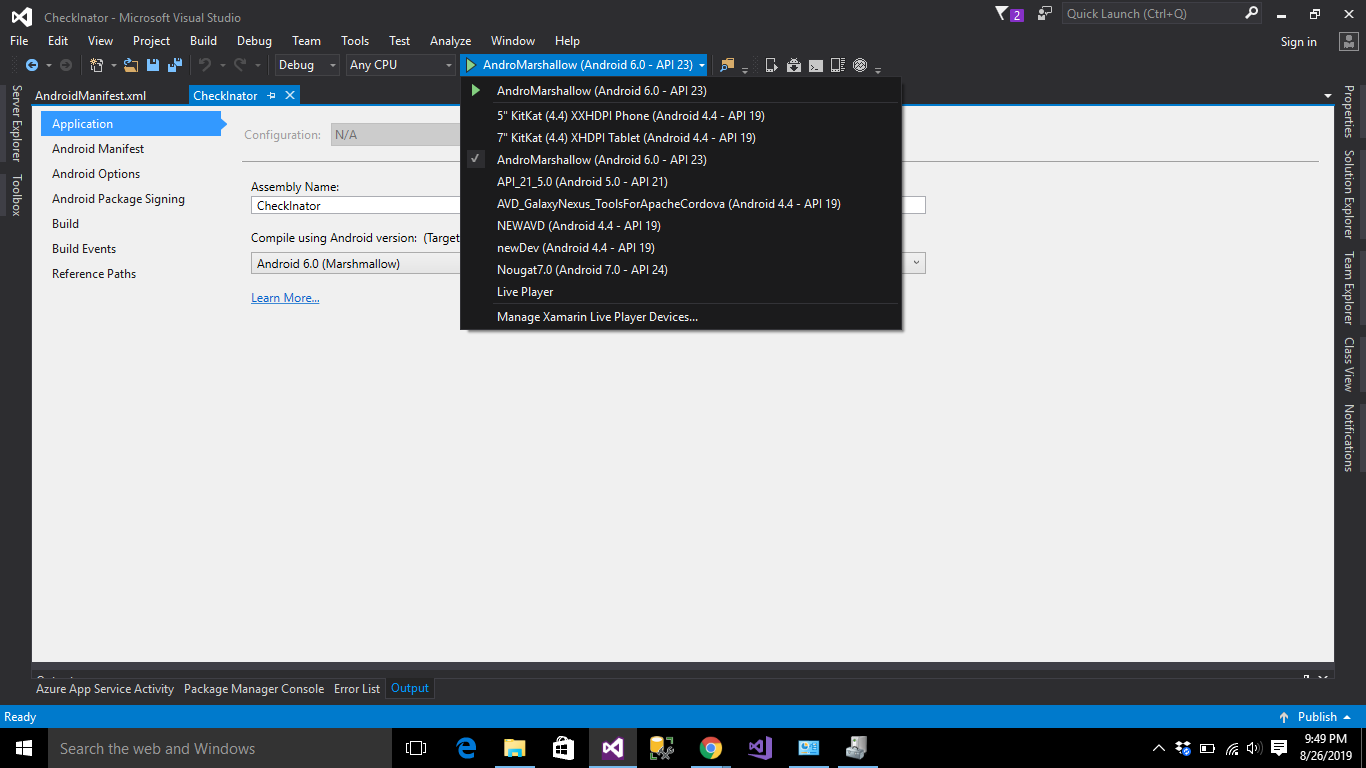Click Sign in link
Screen dimensions: 1366x768
tap(1298, 42)
